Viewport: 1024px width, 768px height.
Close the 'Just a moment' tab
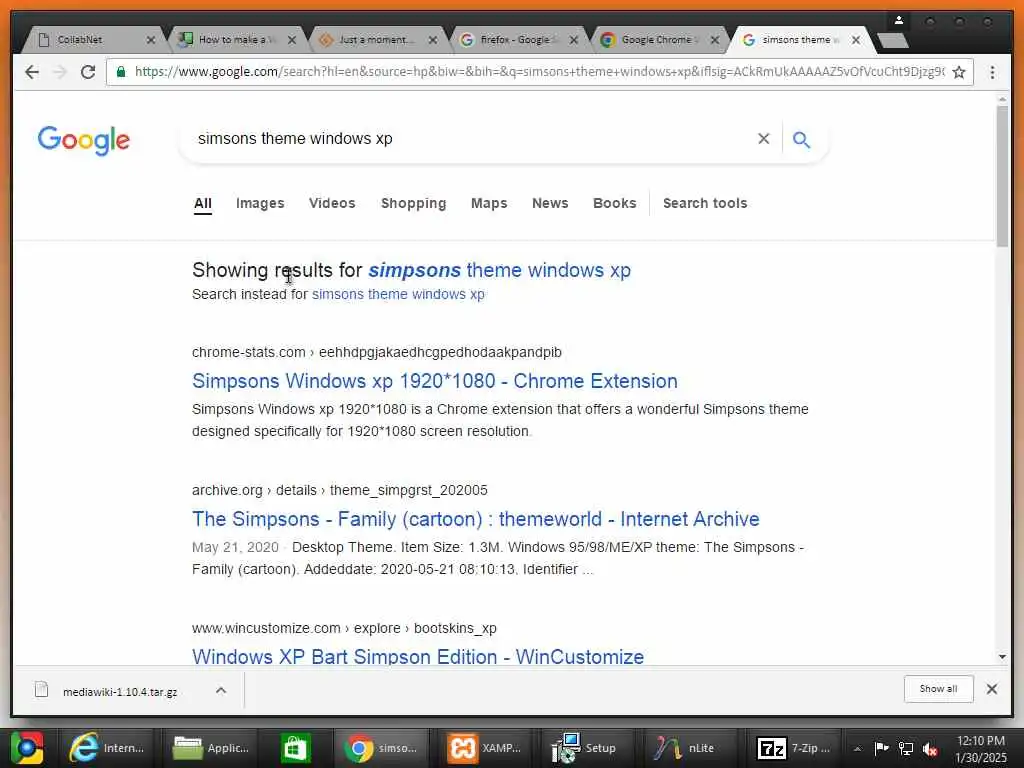pyautogui.click(x=433, y=40)
